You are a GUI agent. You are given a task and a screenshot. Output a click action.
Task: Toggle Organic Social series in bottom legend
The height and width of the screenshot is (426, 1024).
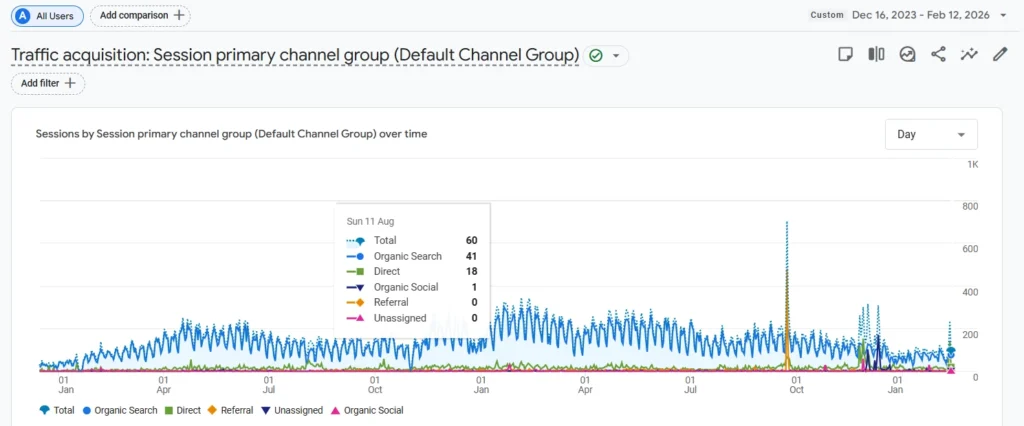pos(366,410)
